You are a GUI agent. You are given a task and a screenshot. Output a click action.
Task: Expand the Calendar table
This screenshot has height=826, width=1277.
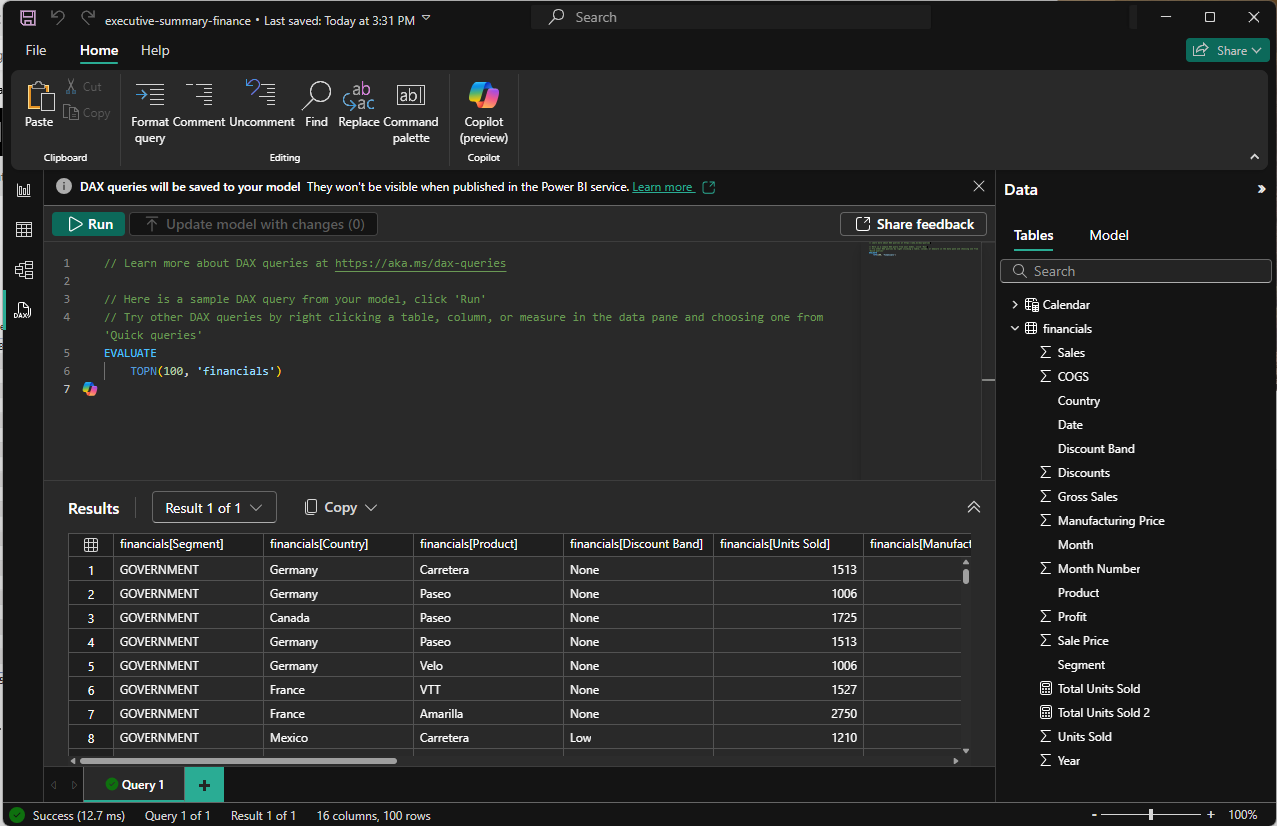pyautogui.click(x=1015, y=305)
